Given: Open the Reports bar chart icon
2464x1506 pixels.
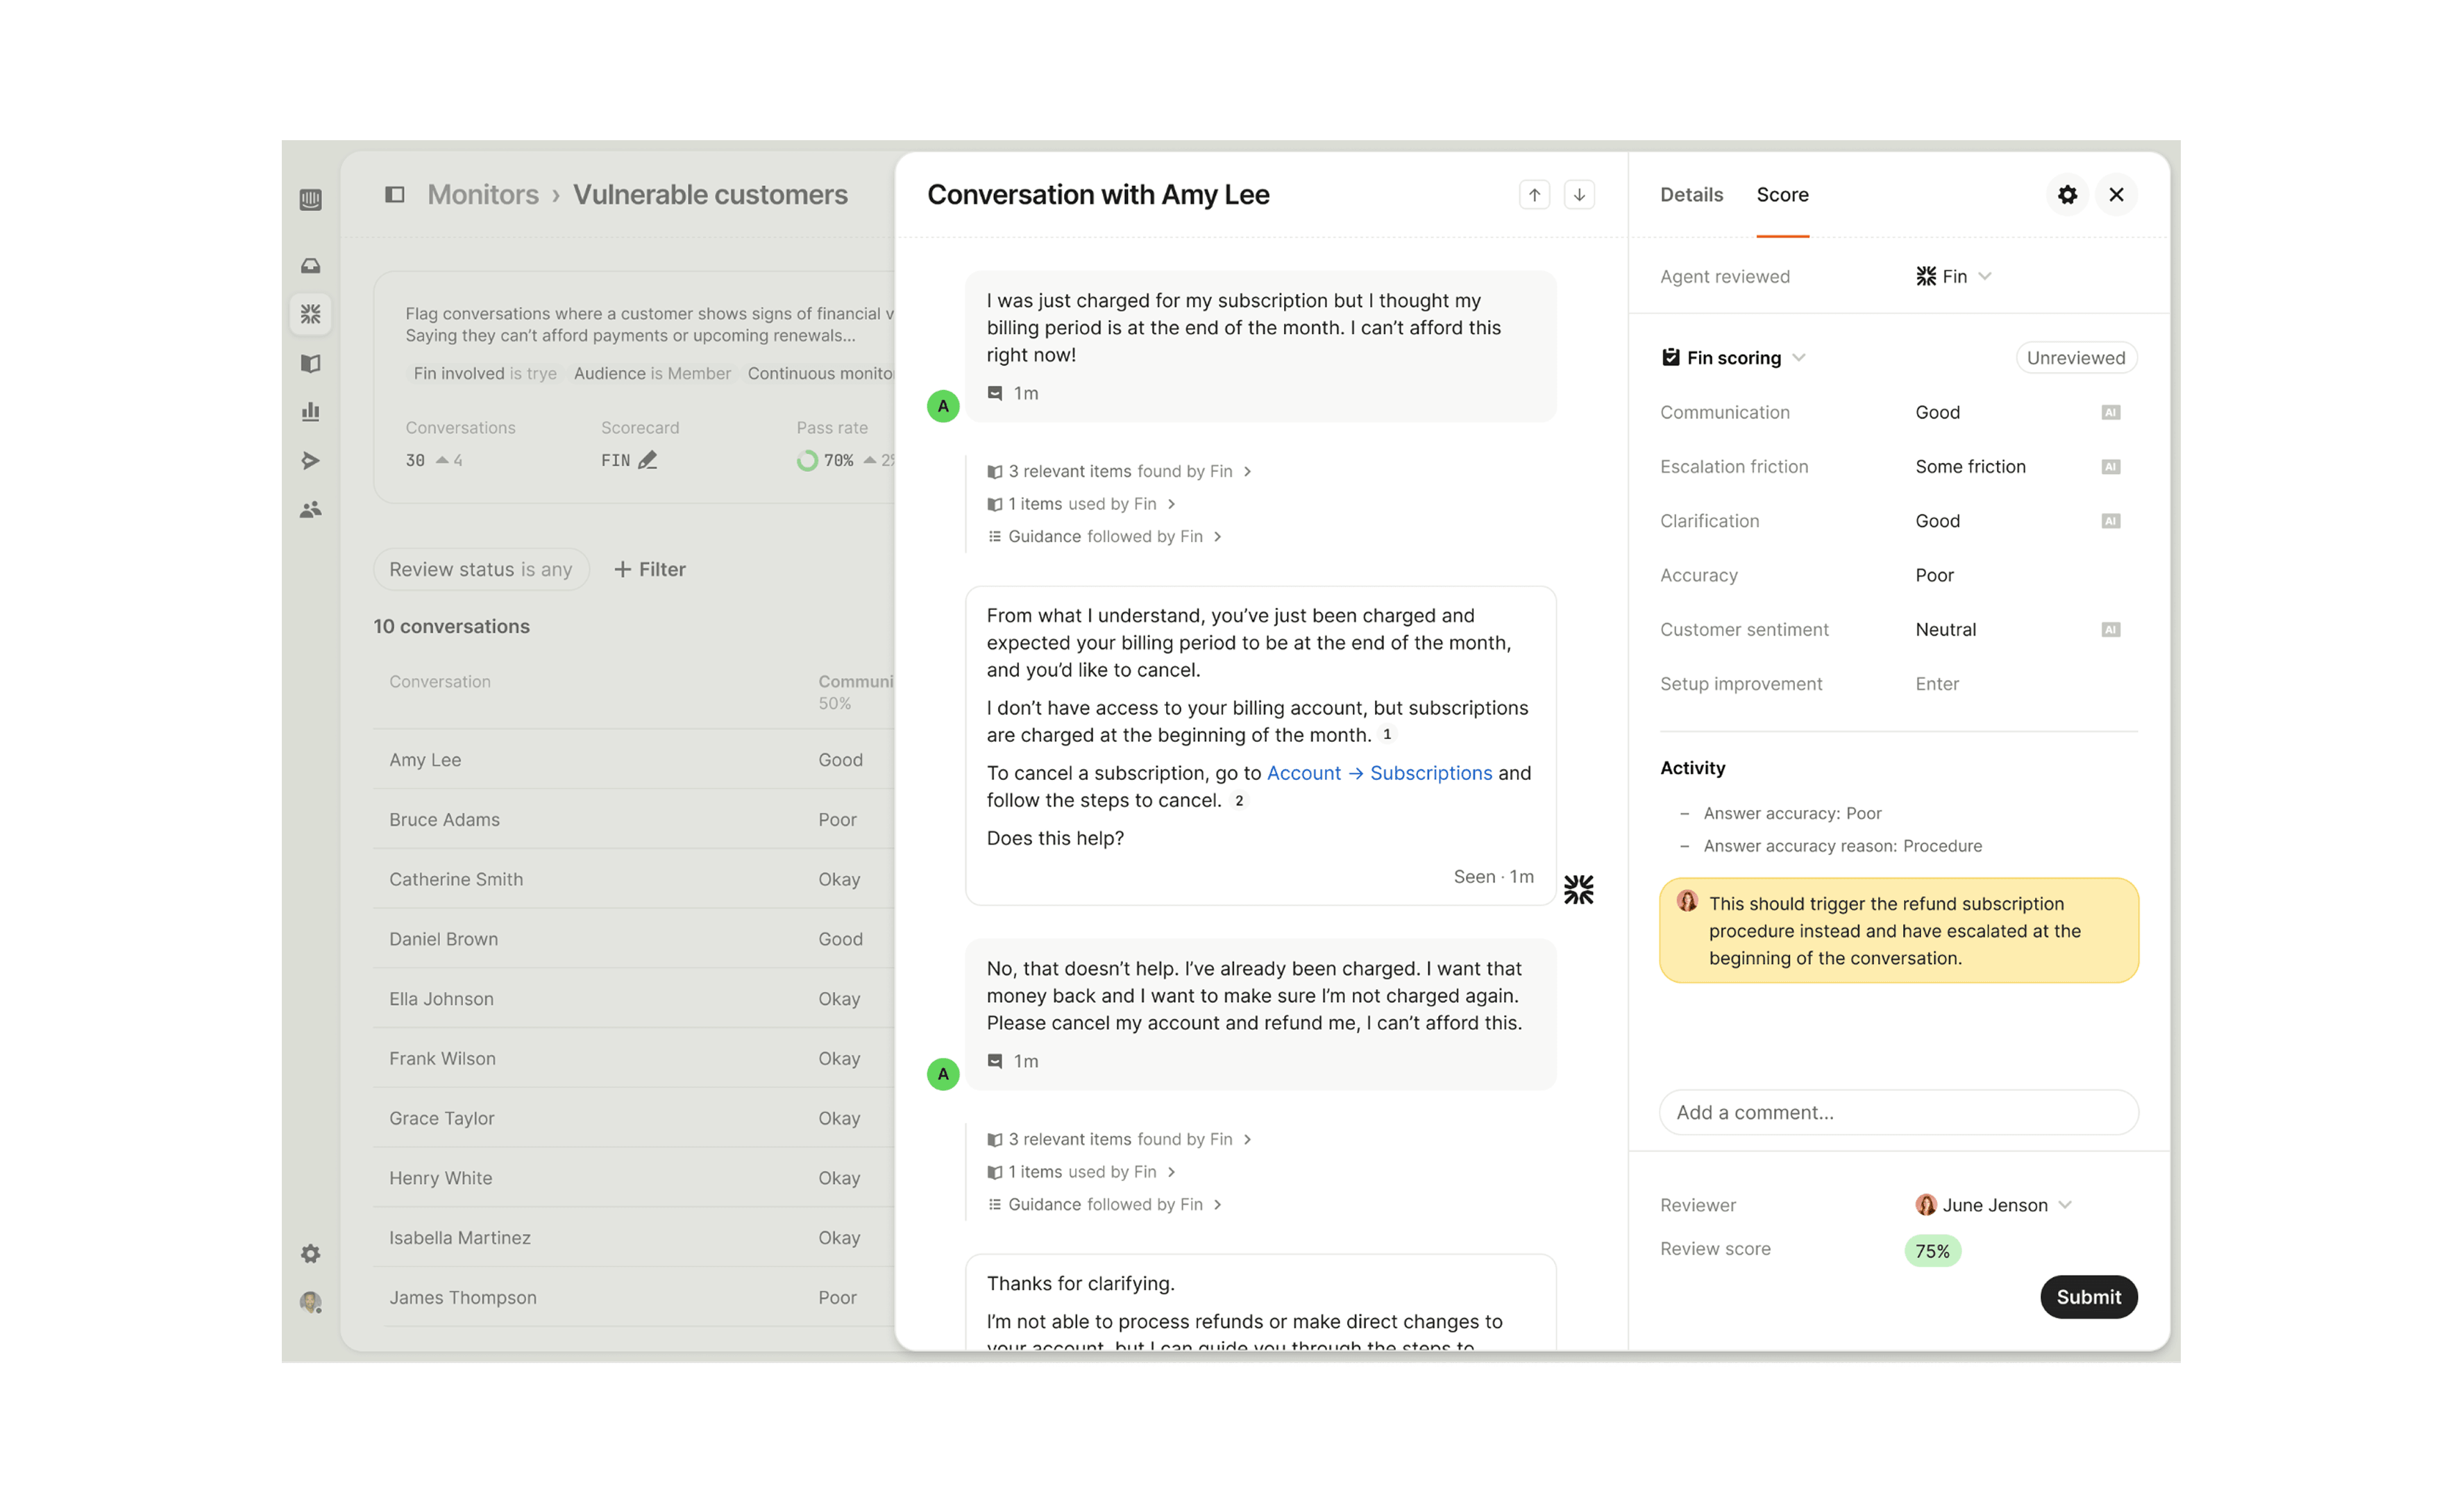Looking at the screenshot, I should pos(310,411).
